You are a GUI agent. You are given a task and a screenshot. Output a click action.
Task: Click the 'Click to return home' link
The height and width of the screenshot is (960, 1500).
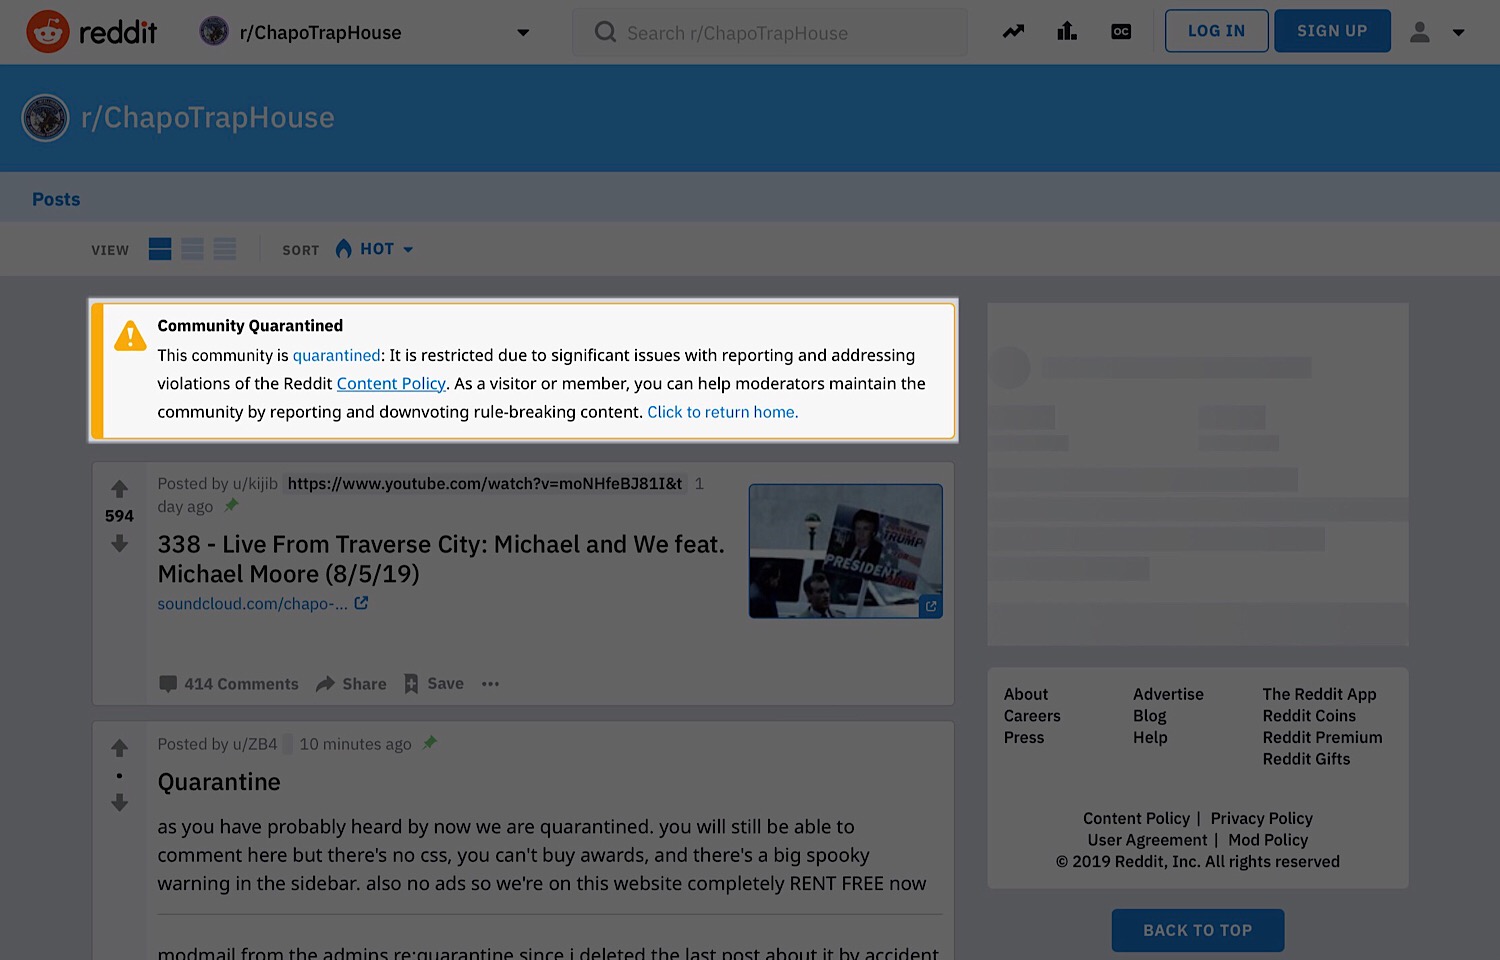tap(722, 412)
